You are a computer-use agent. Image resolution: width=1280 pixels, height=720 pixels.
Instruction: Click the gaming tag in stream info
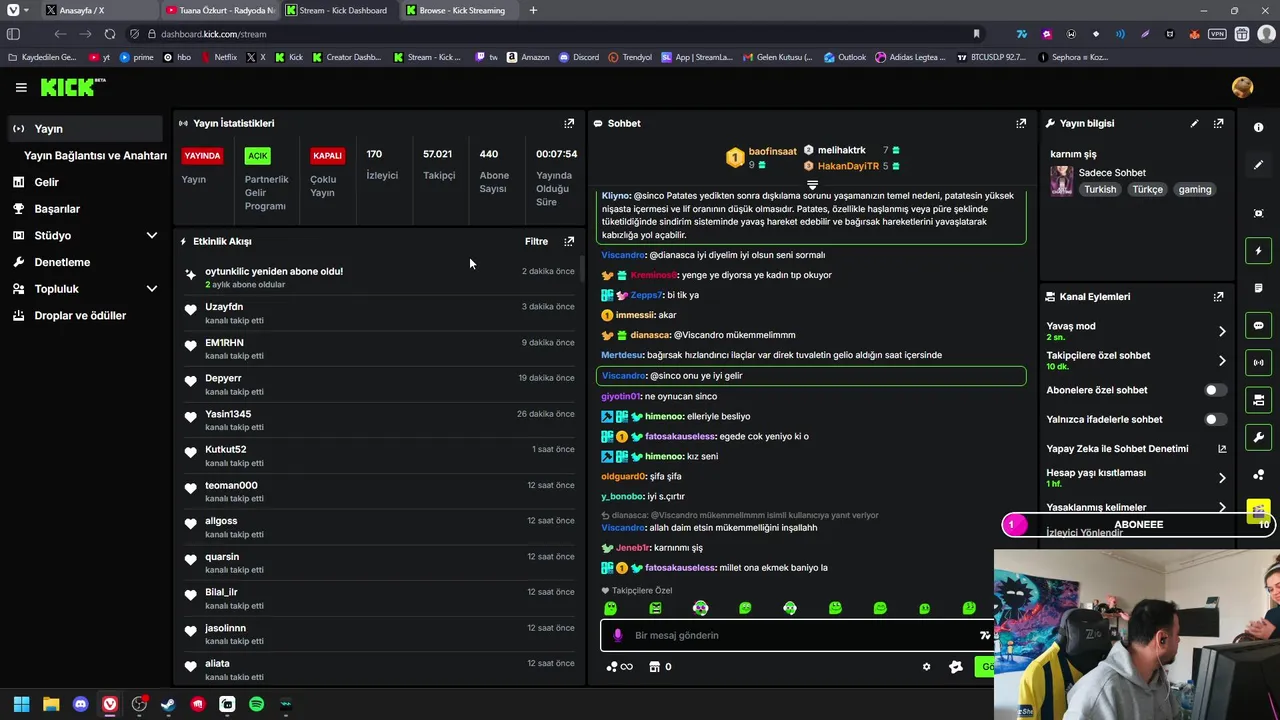click(x=1194, y=189)
